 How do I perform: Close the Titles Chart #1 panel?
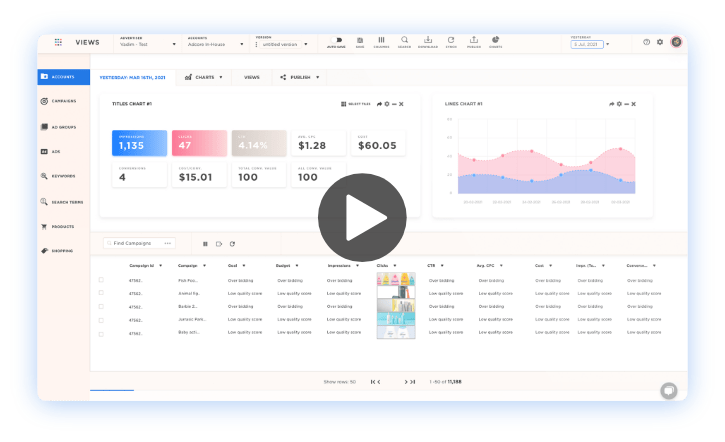pos(401,104)
